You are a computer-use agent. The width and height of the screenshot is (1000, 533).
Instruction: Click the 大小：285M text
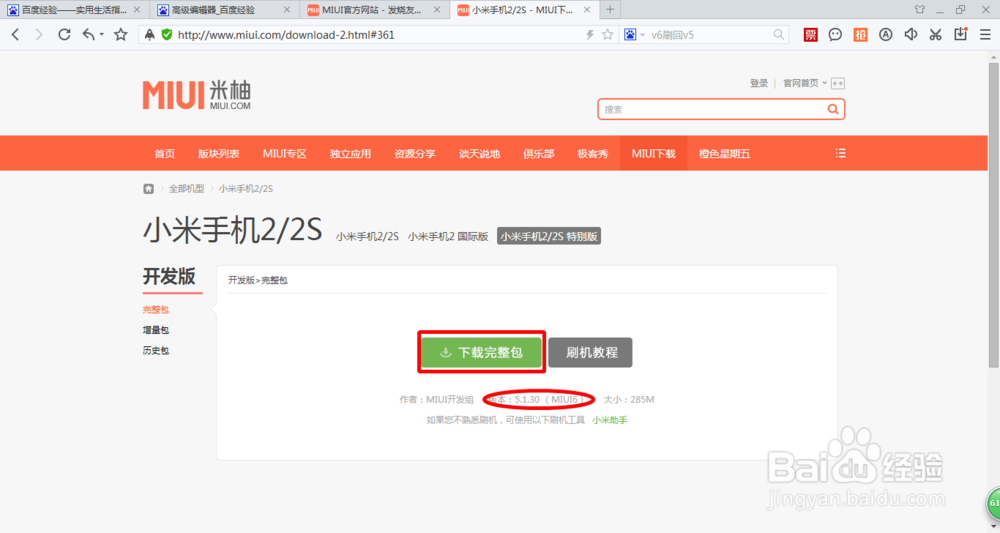pos(629,400)
